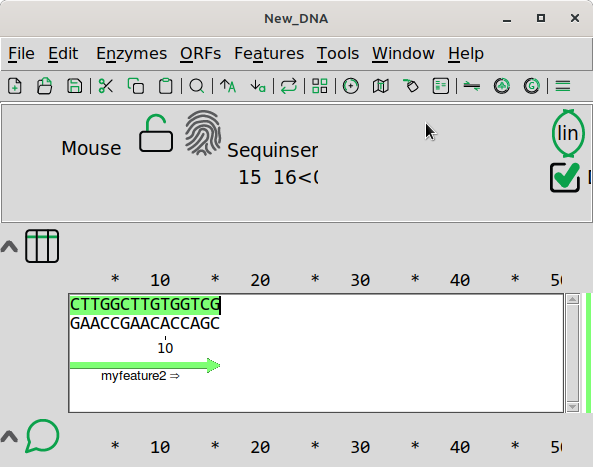
Task: Click the save floppy disk icon
Action: [x=75, y=86]
